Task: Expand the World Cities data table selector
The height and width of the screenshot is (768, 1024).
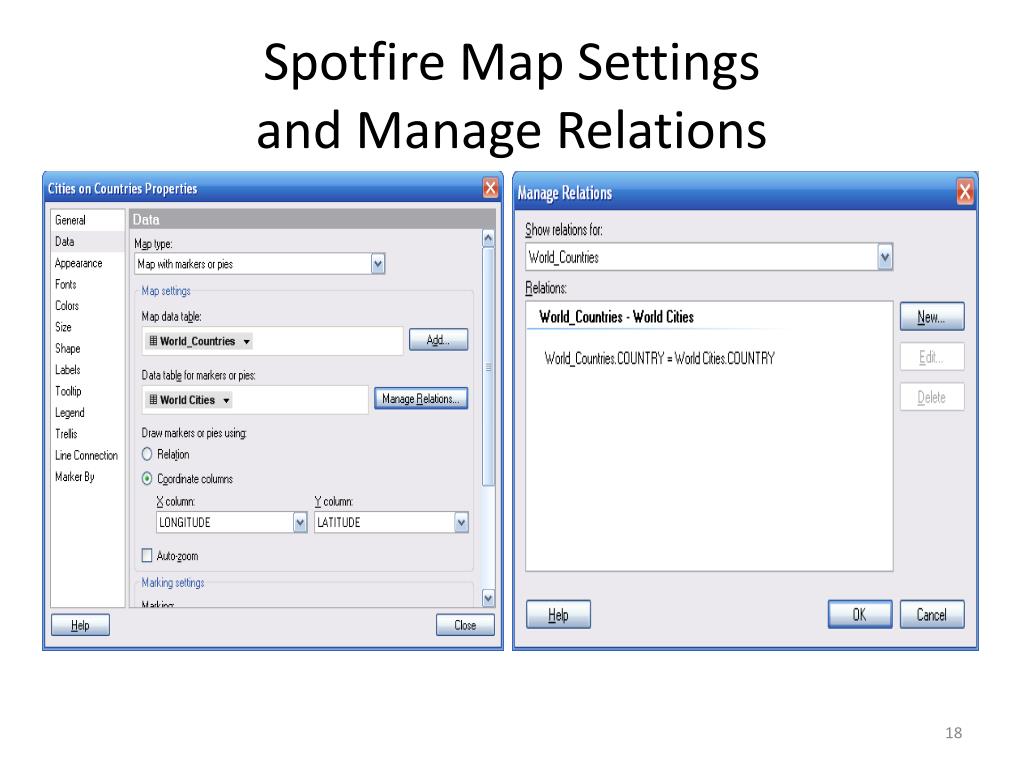Action: click(227, 400)
